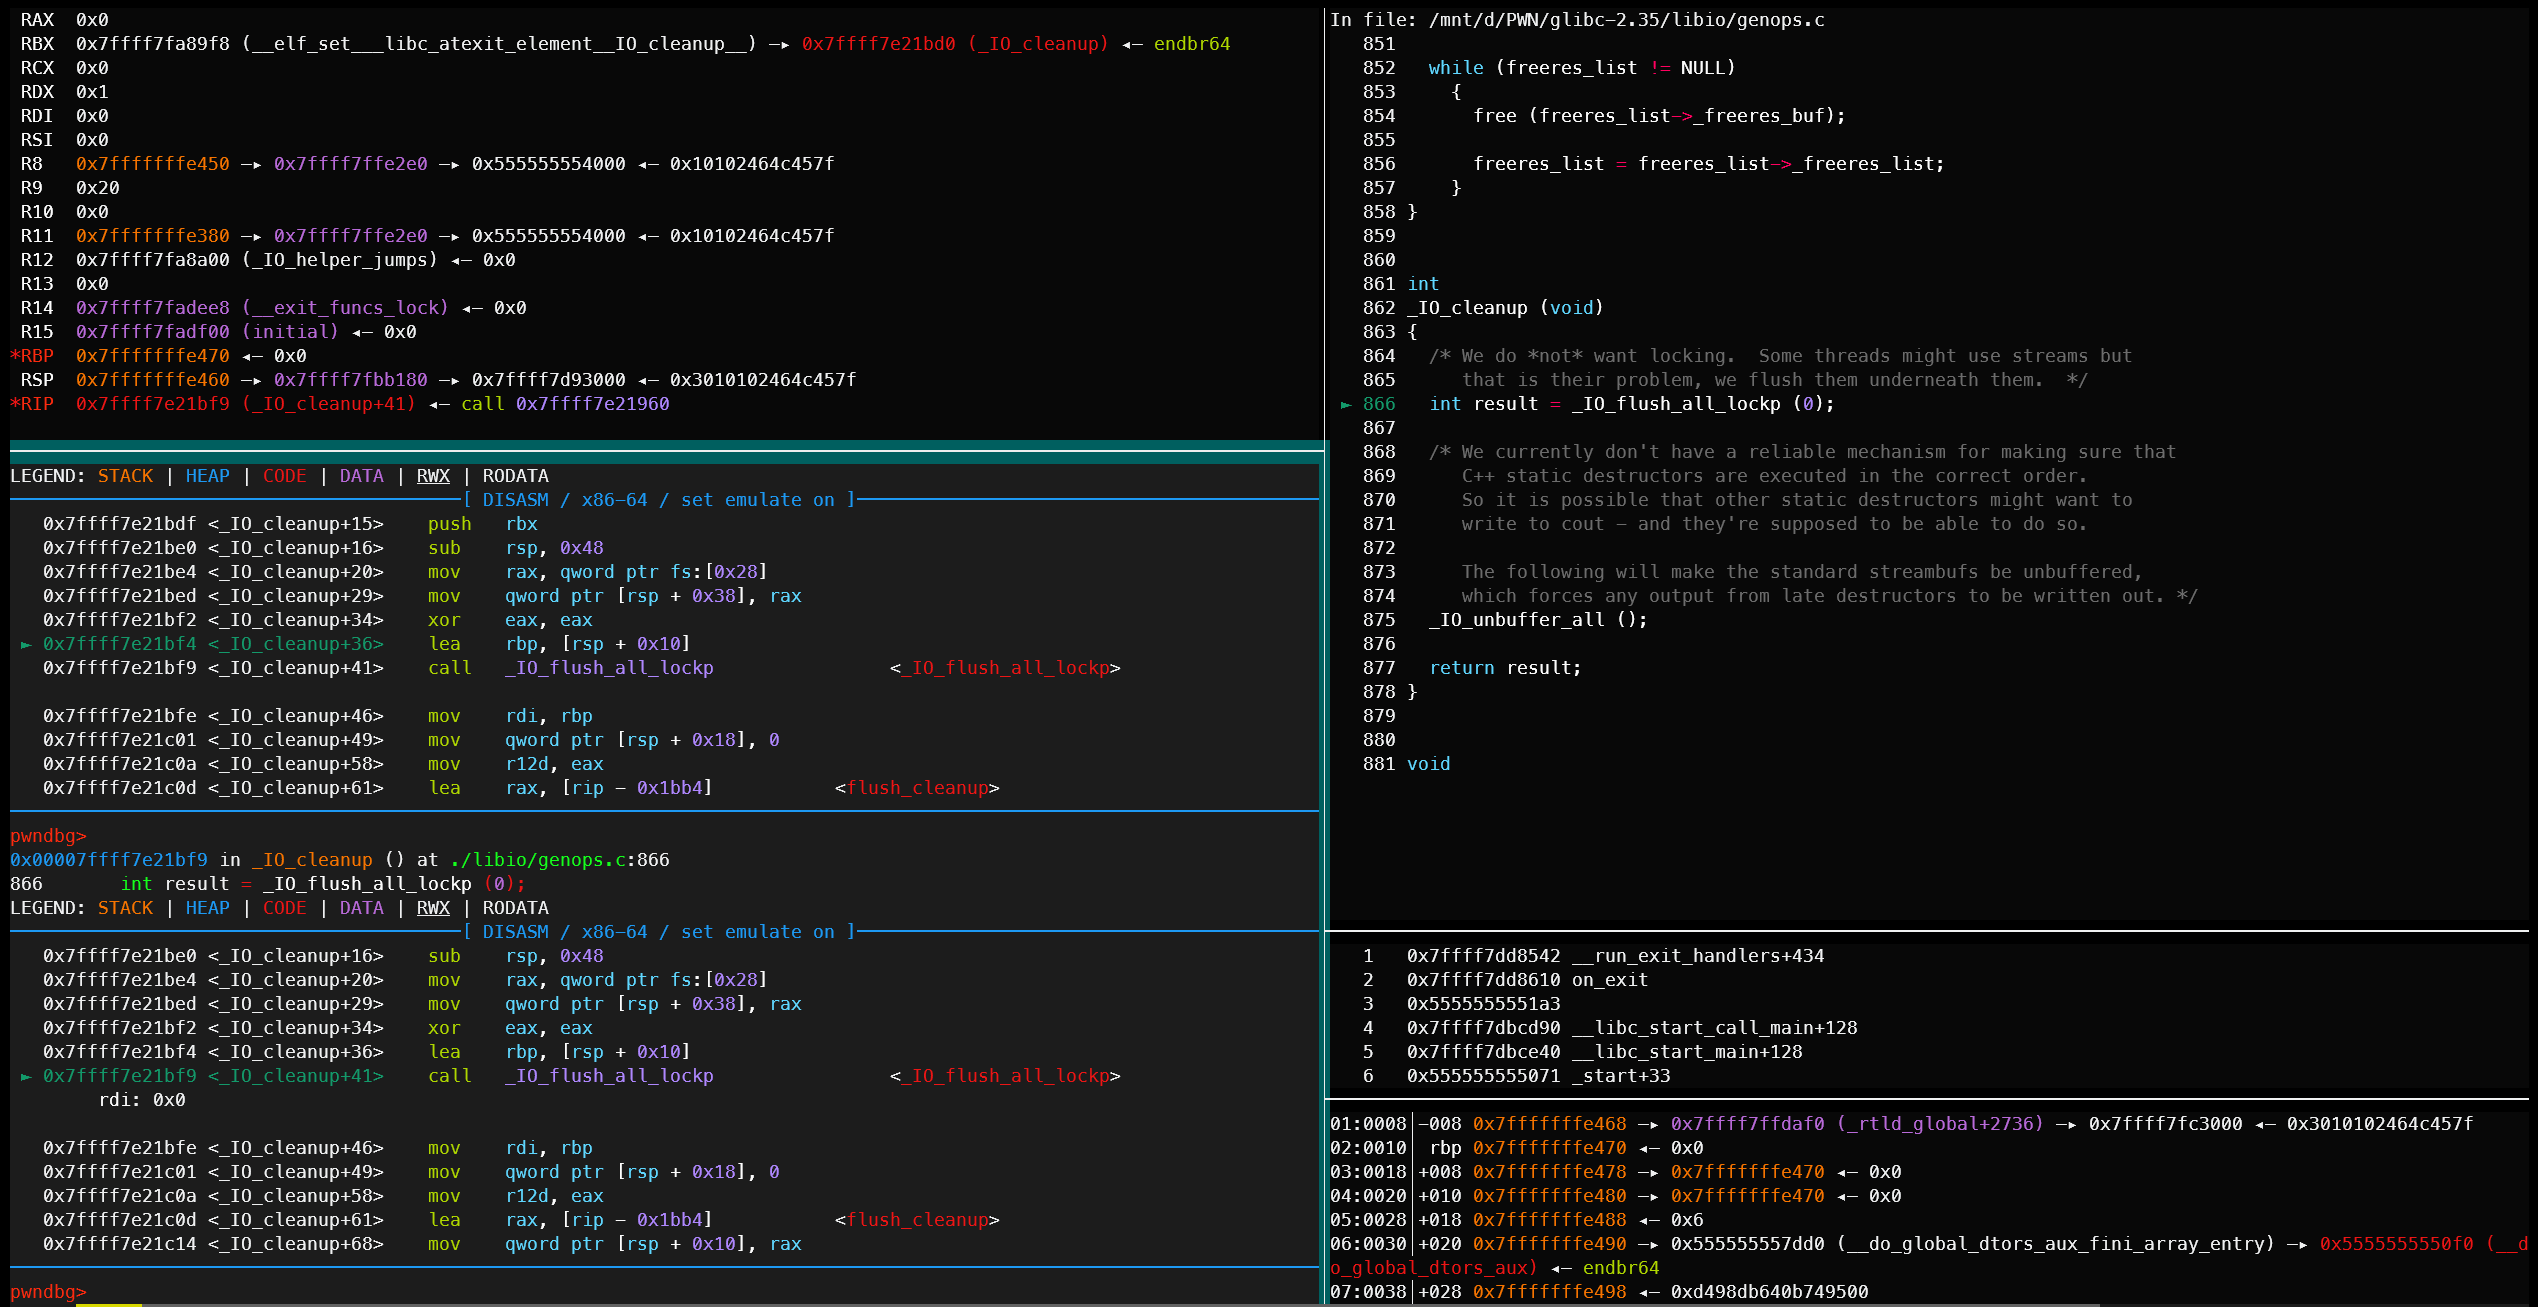The width and height of the screenshot is (2538, 1307).
Task: Click the HEAP label in the upper legend
Action: pos(207,476)
